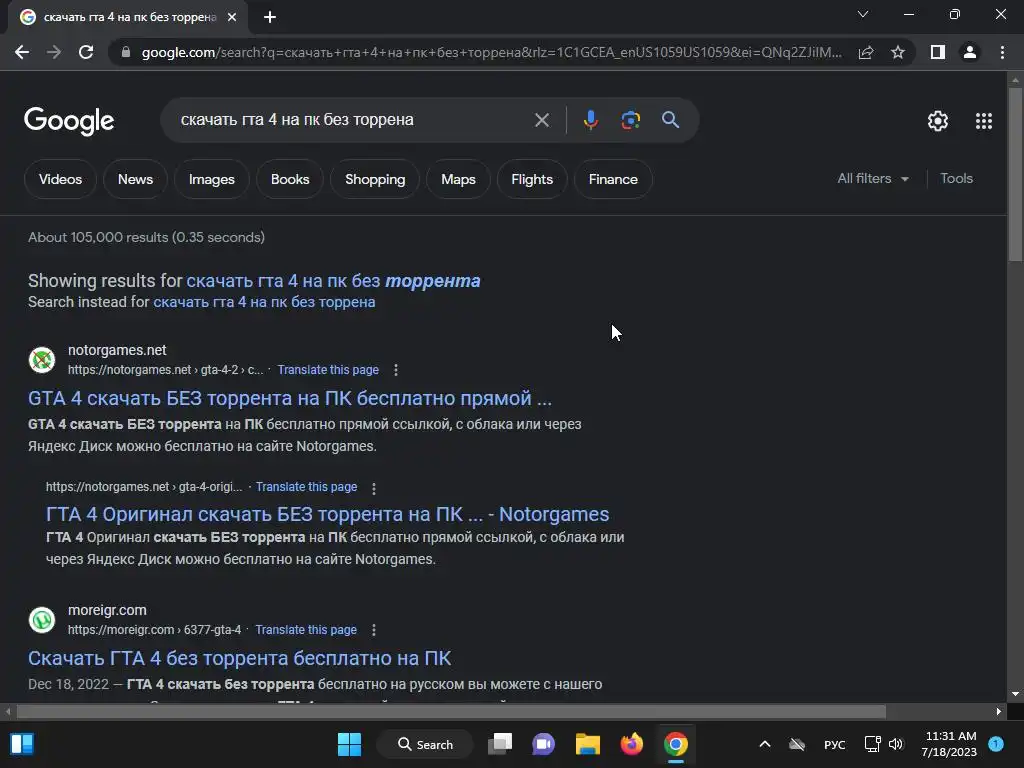Open corrected query 'без торрента' link
The height and width of the screenshot is (768, 1024).
[x=333, y=281]
